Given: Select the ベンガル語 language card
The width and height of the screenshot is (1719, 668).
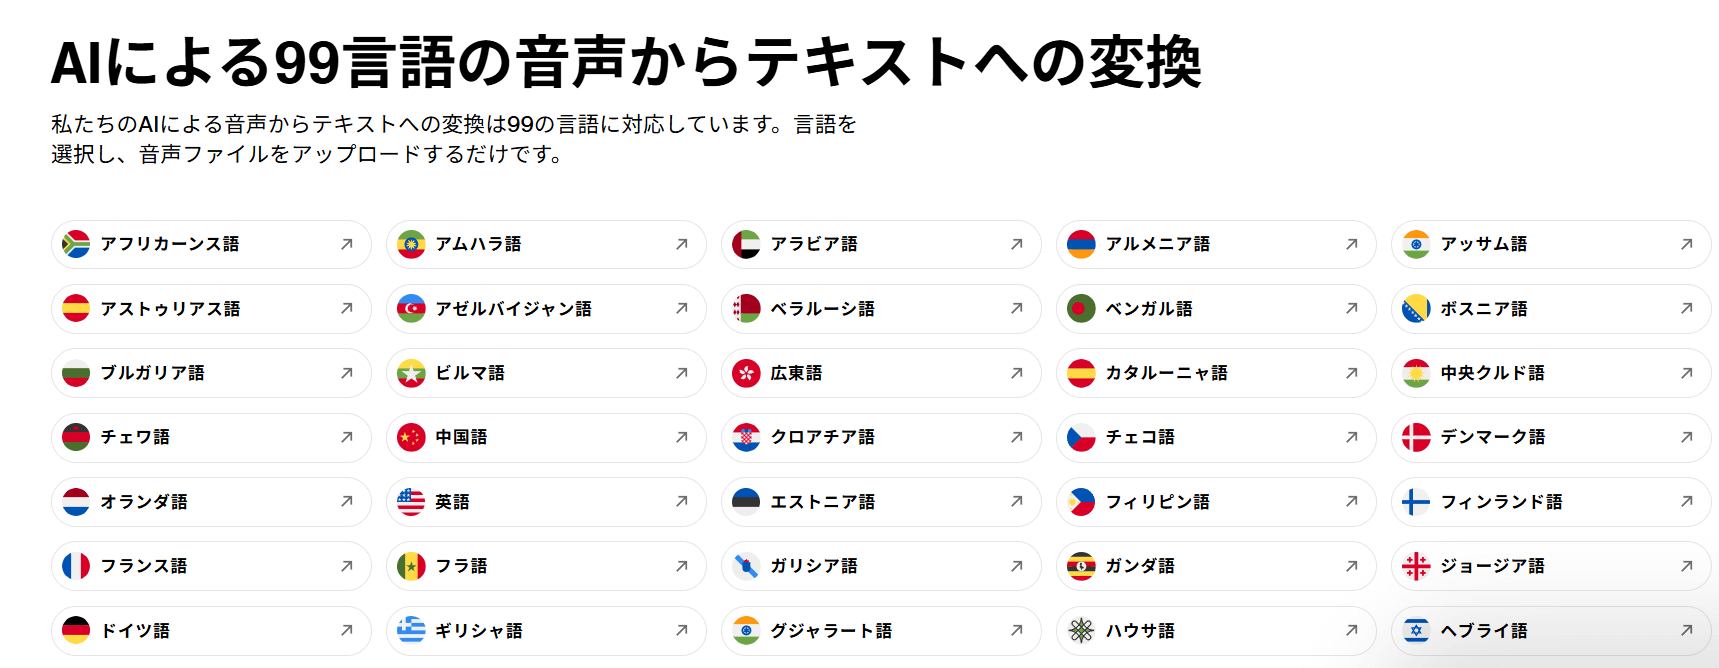Looking at the screenshot, I should (x=1216, y=308).
